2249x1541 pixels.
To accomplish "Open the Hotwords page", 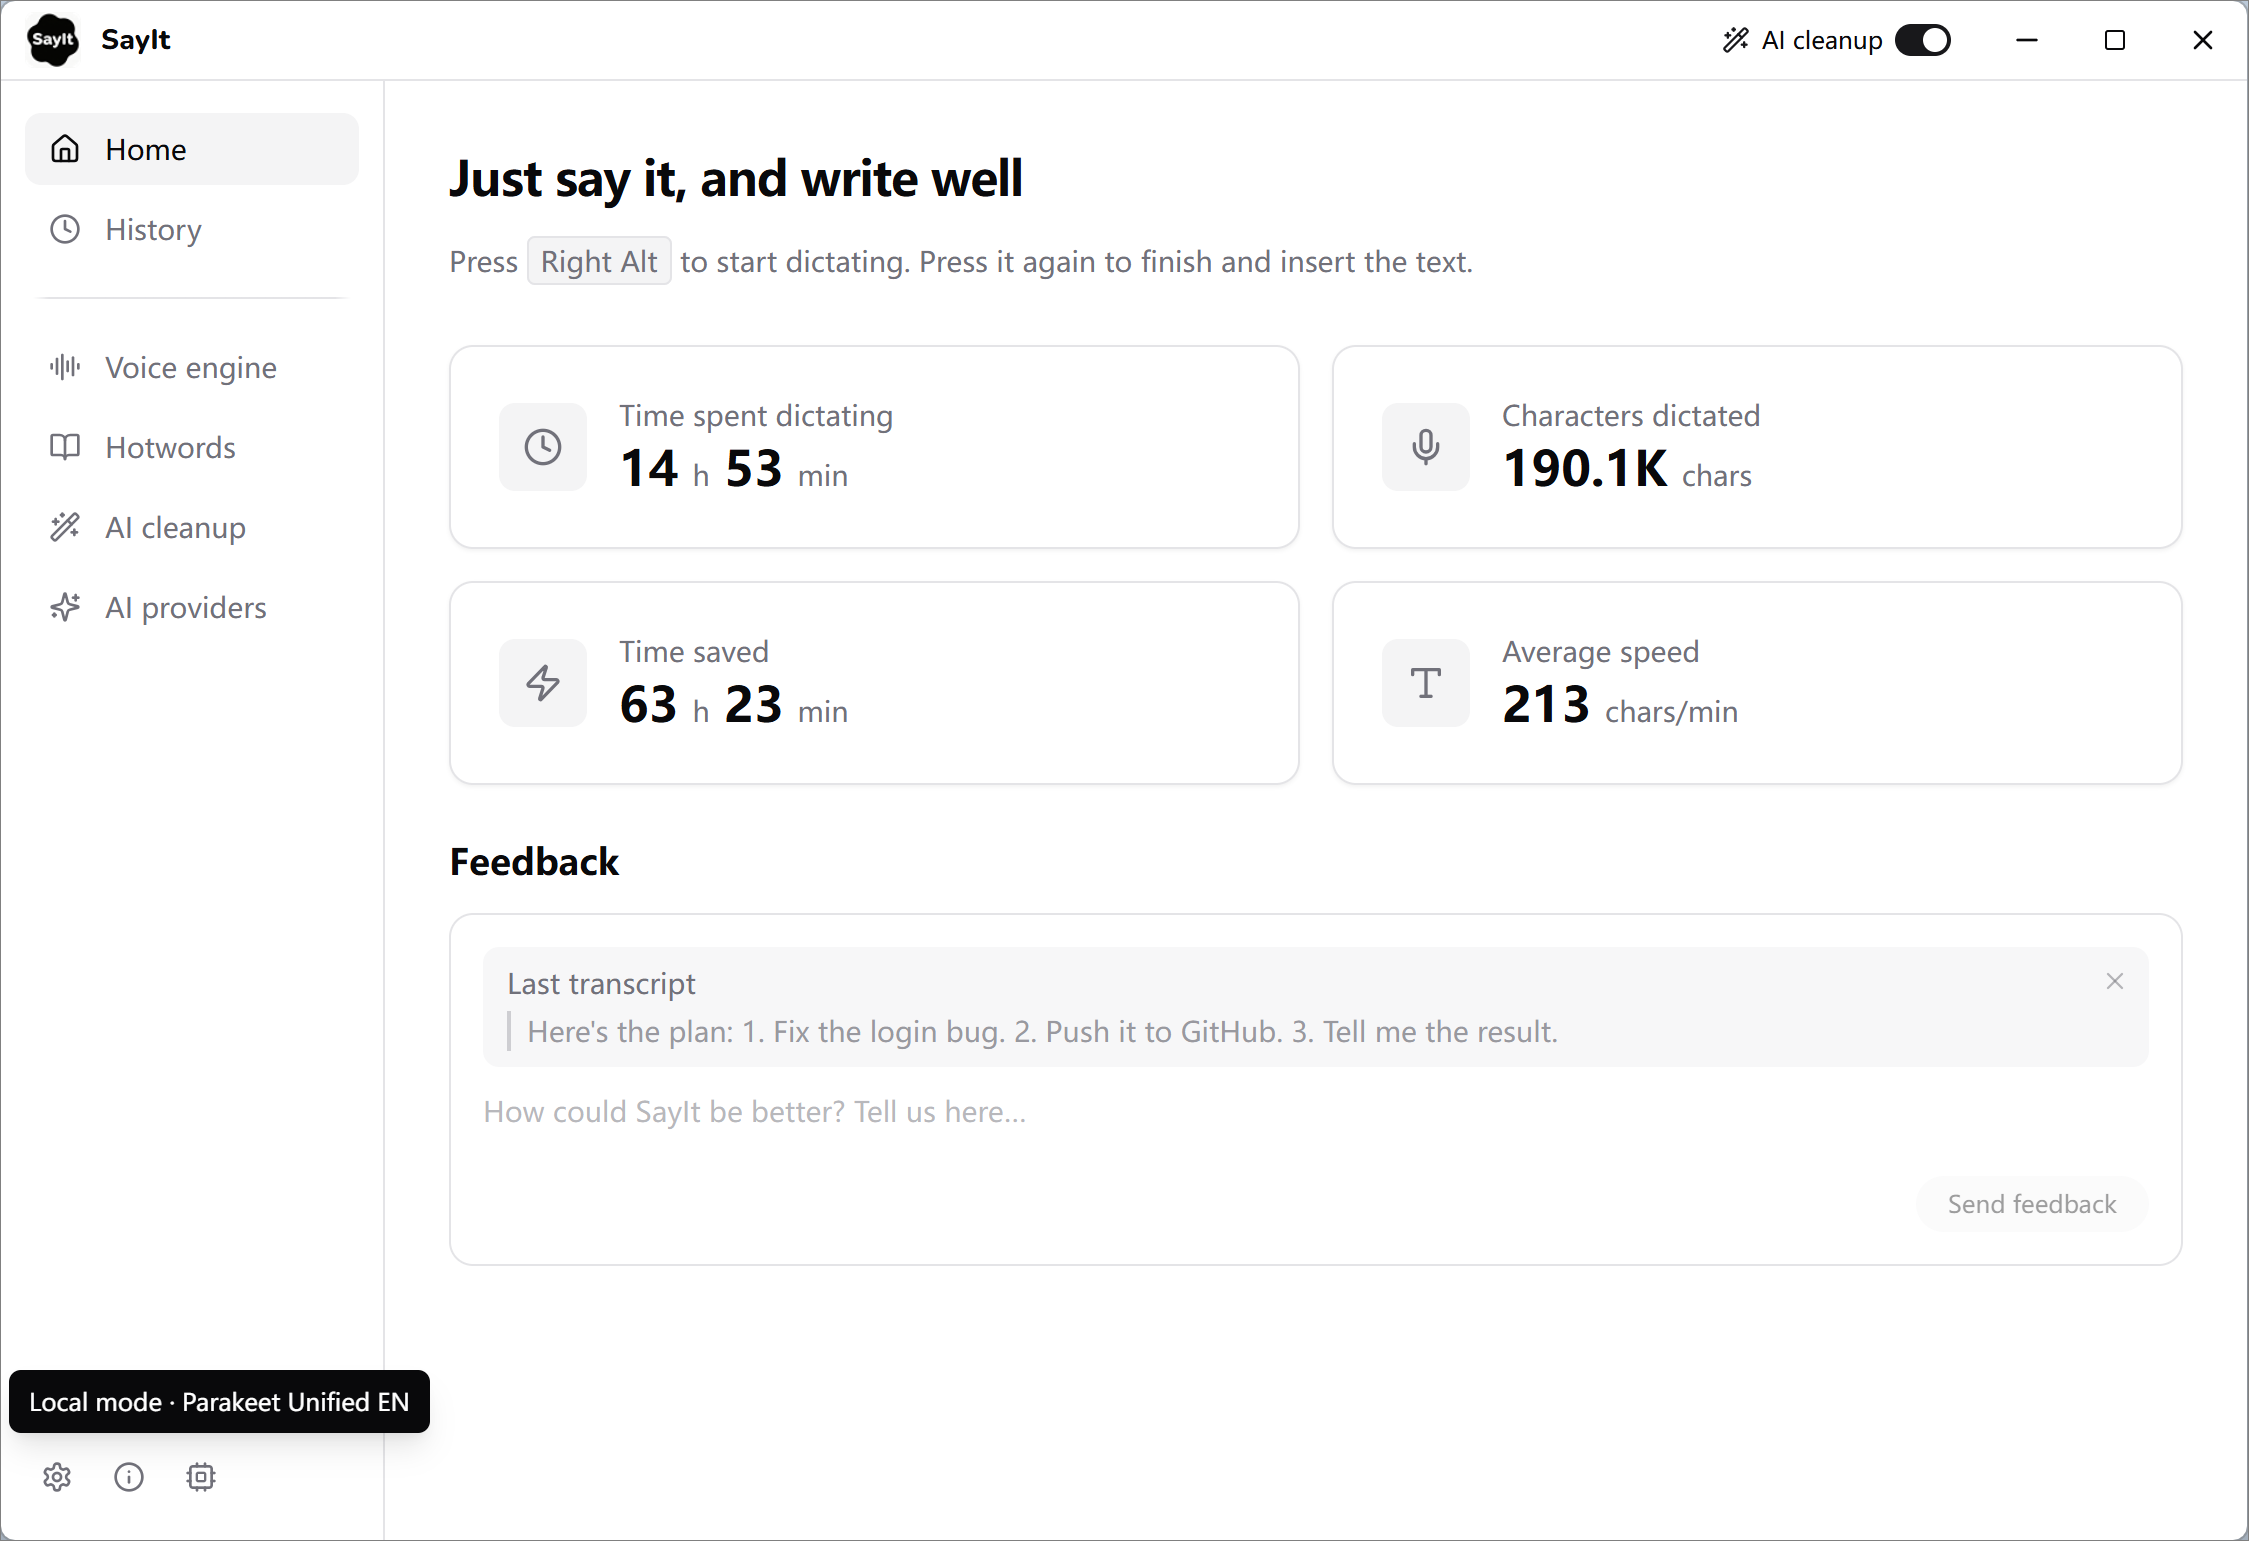I will click(192, 447).
